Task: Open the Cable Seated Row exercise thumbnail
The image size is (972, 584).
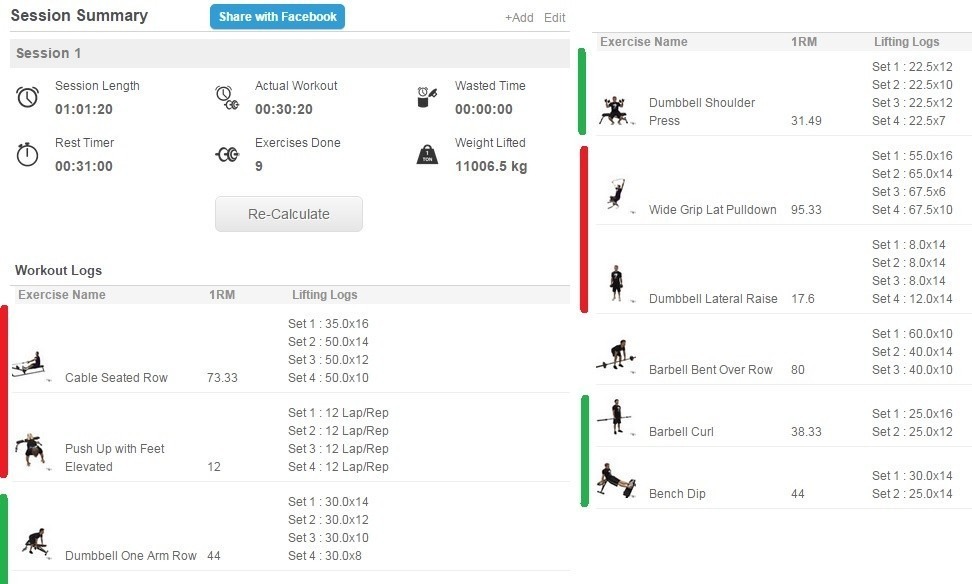Action: [x=29, y=364]
